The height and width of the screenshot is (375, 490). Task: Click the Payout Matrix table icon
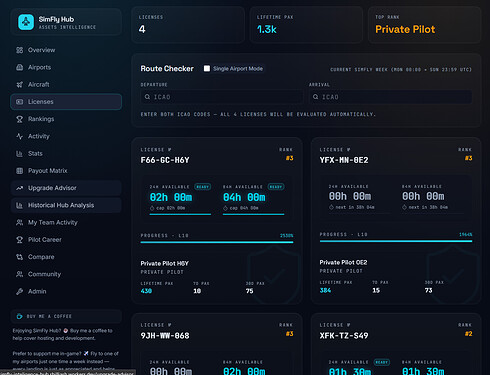click(x=20, y=171)
